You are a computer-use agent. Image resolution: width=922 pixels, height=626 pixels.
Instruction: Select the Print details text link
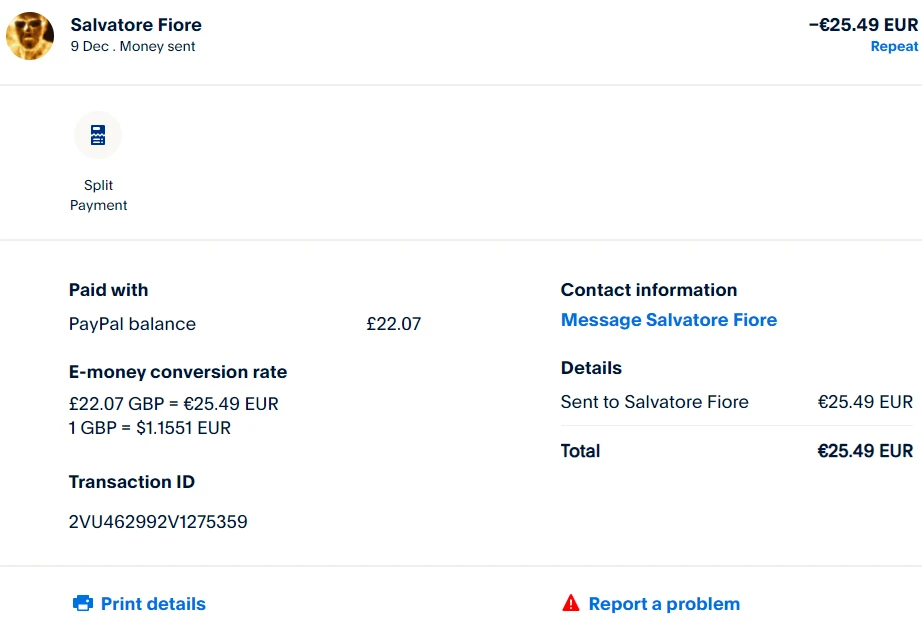click(153, 604)
